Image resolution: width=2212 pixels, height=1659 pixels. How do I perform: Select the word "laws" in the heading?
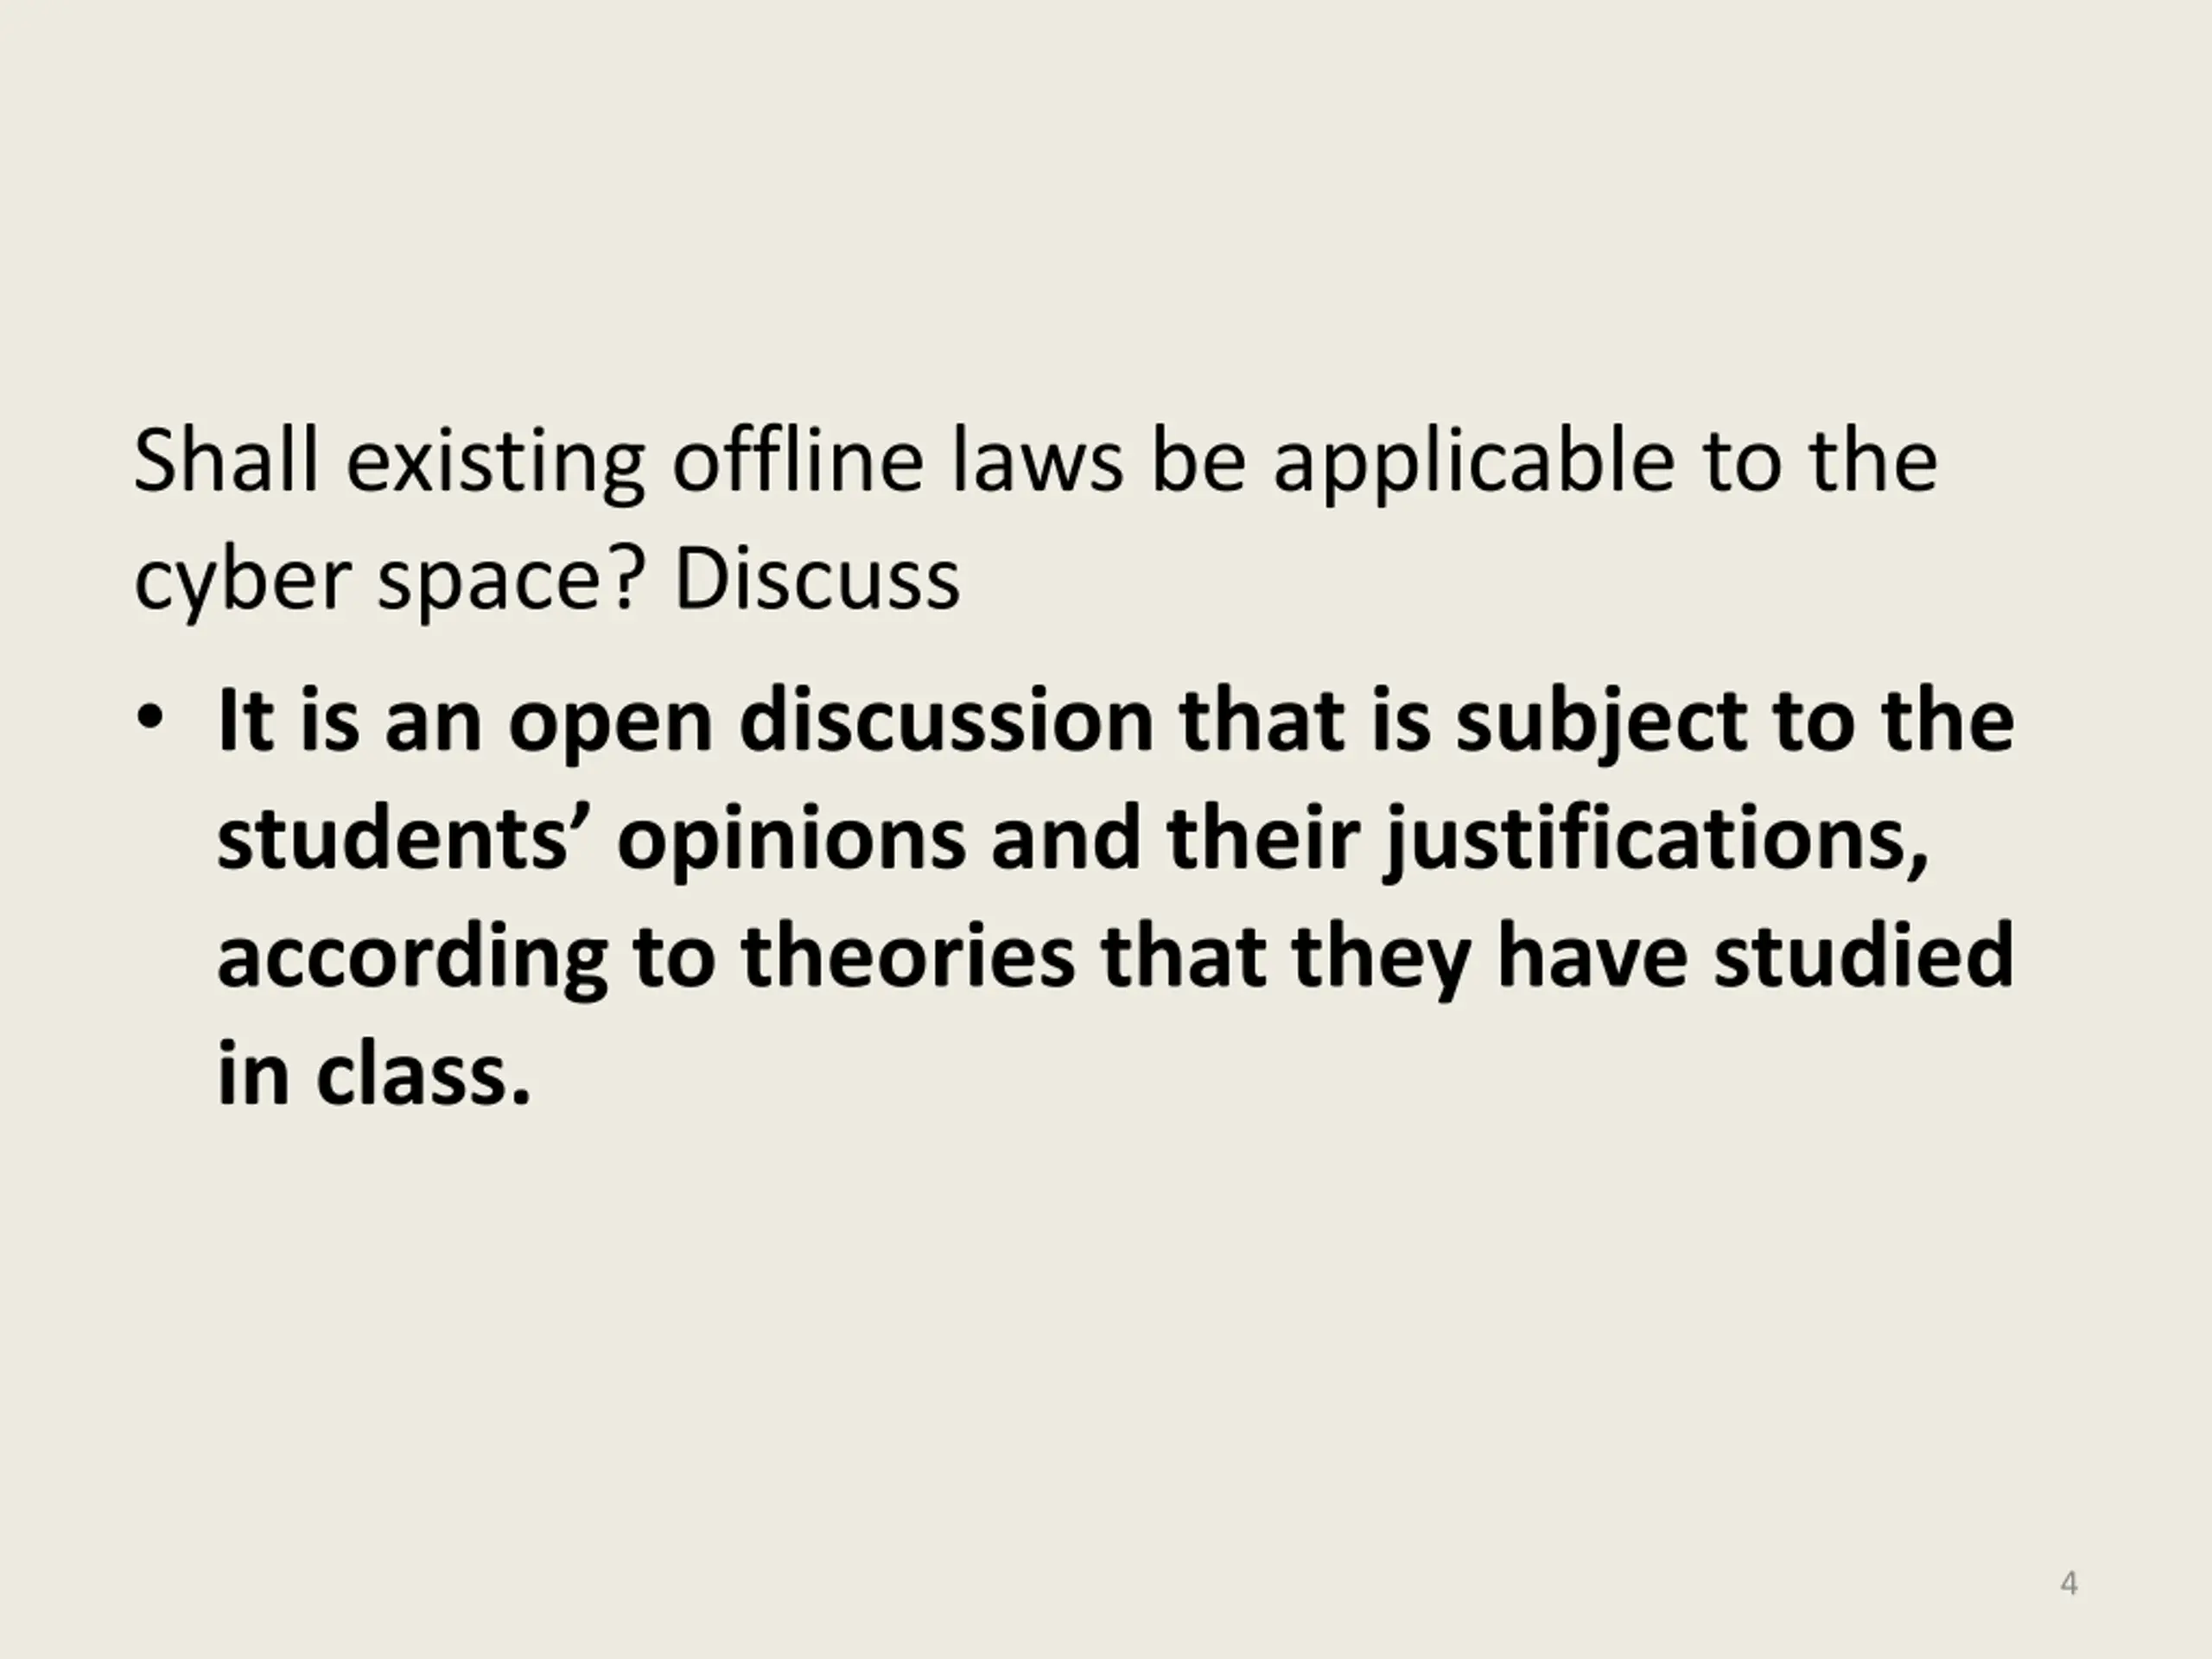pos(1037,461)
